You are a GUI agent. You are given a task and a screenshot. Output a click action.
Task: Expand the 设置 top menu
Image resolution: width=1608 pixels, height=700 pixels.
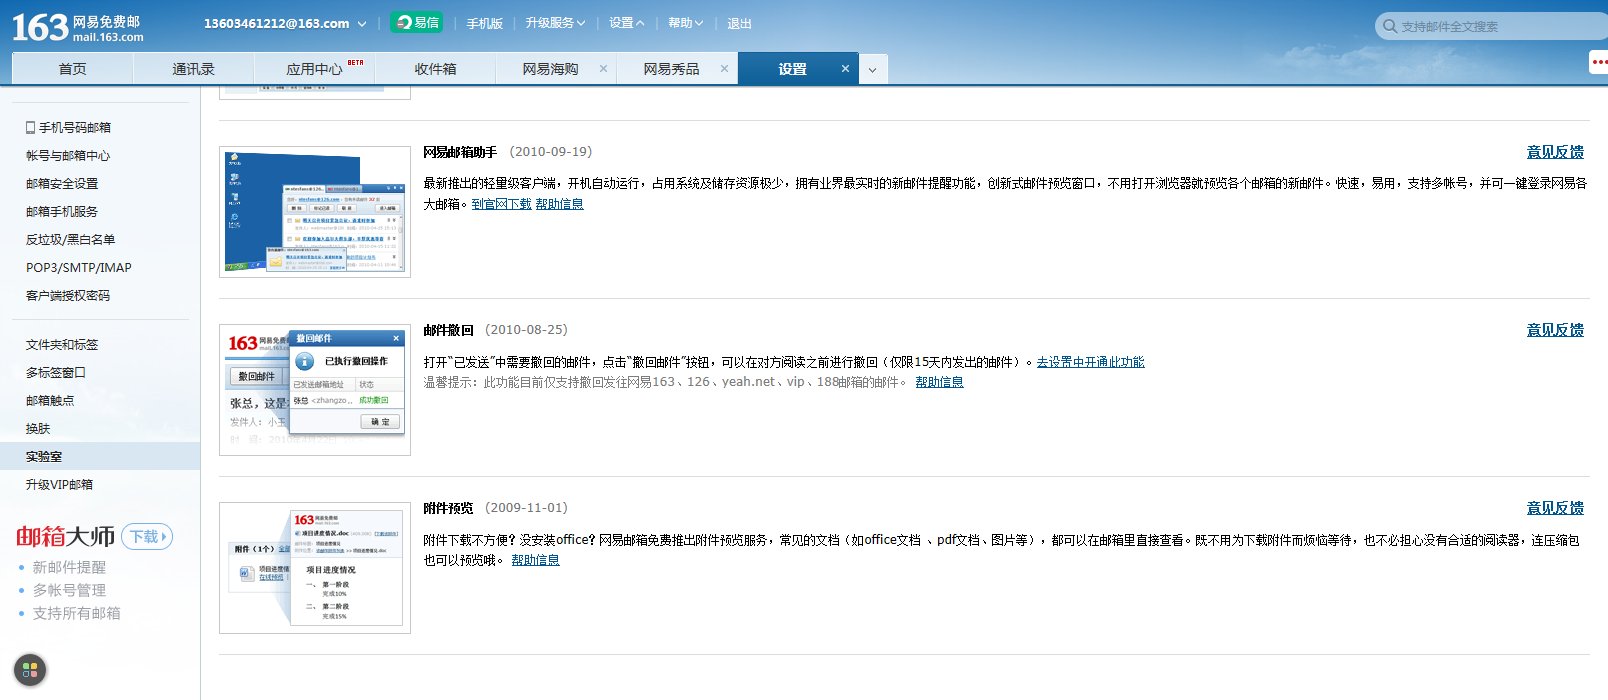coord(626,23)
